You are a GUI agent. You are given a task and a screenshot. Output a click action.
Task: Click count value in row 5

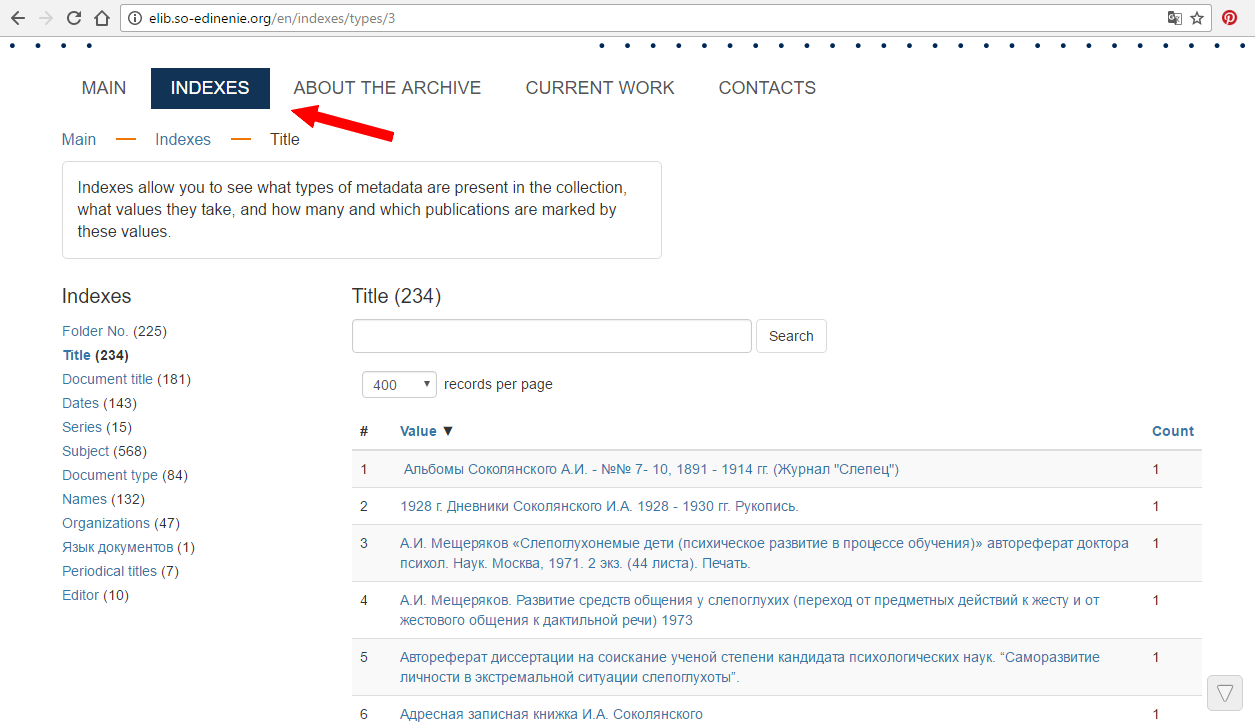[x=1156, y=657]
